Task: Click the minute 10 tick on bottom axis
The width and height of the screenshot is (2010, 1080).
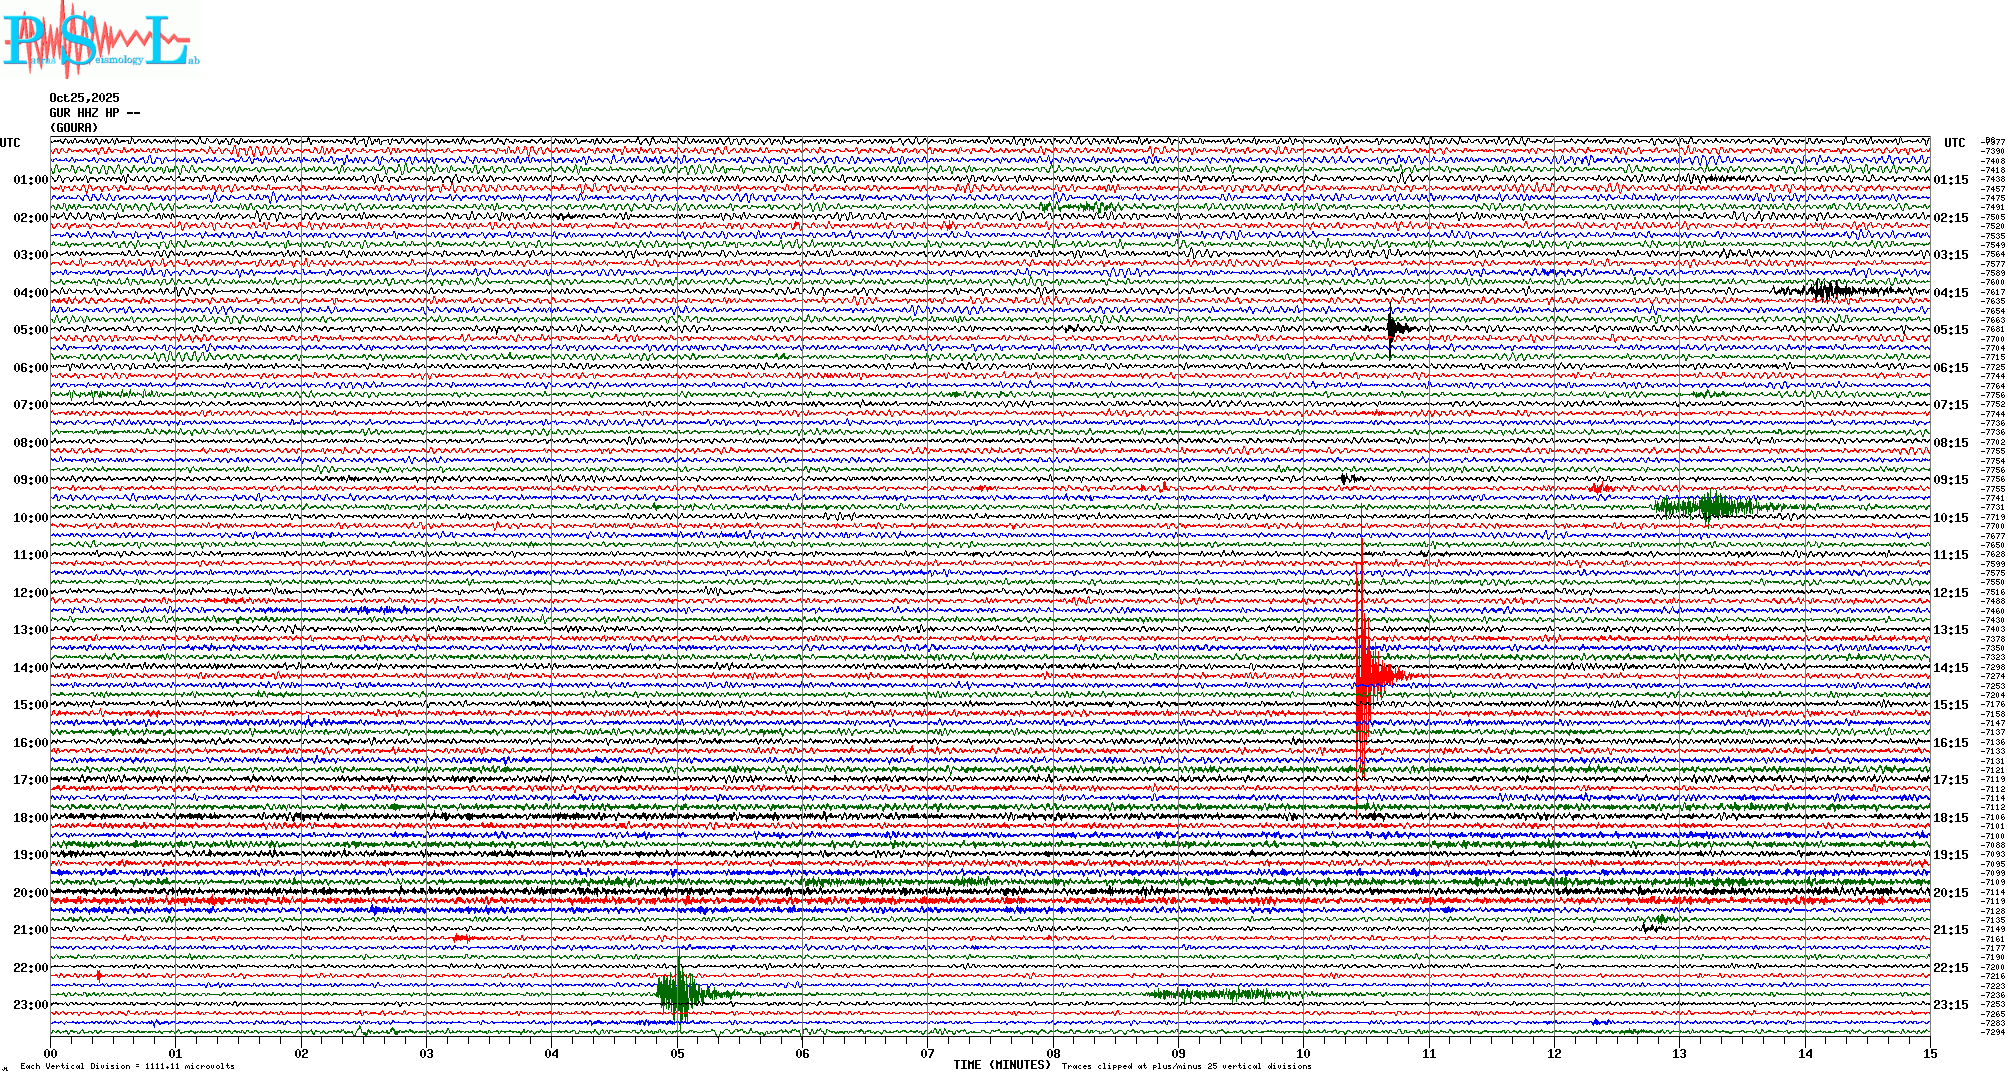Action: [x=1303, y=1053]
